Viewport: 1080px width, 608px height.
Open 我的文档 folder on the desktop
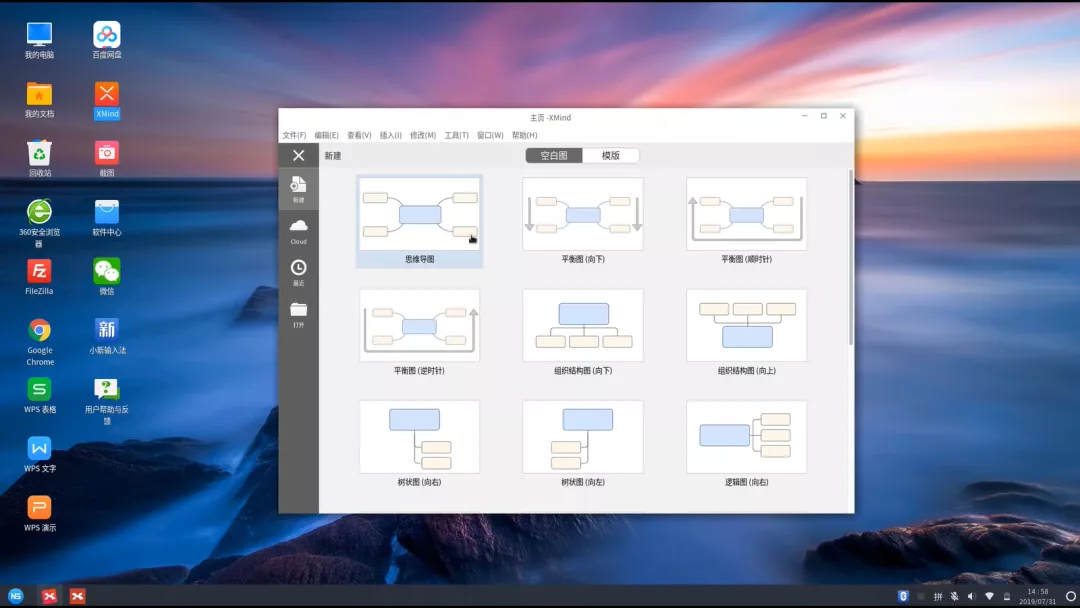[39, 99]
